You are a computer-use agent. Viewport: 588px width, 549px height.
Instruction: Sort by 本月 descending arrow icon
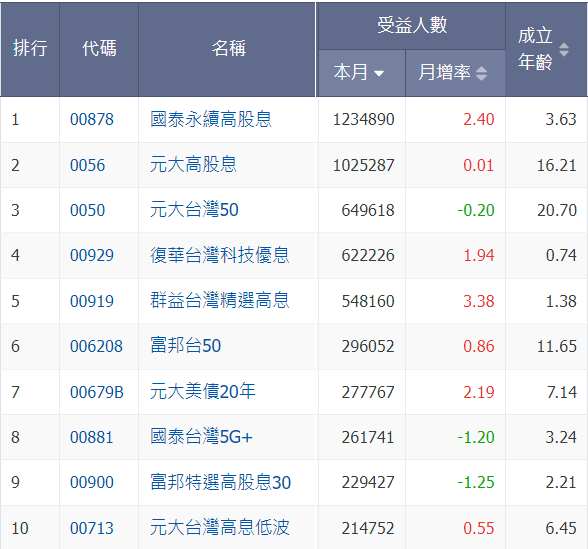pyautogui.click(x=379, y=73)
